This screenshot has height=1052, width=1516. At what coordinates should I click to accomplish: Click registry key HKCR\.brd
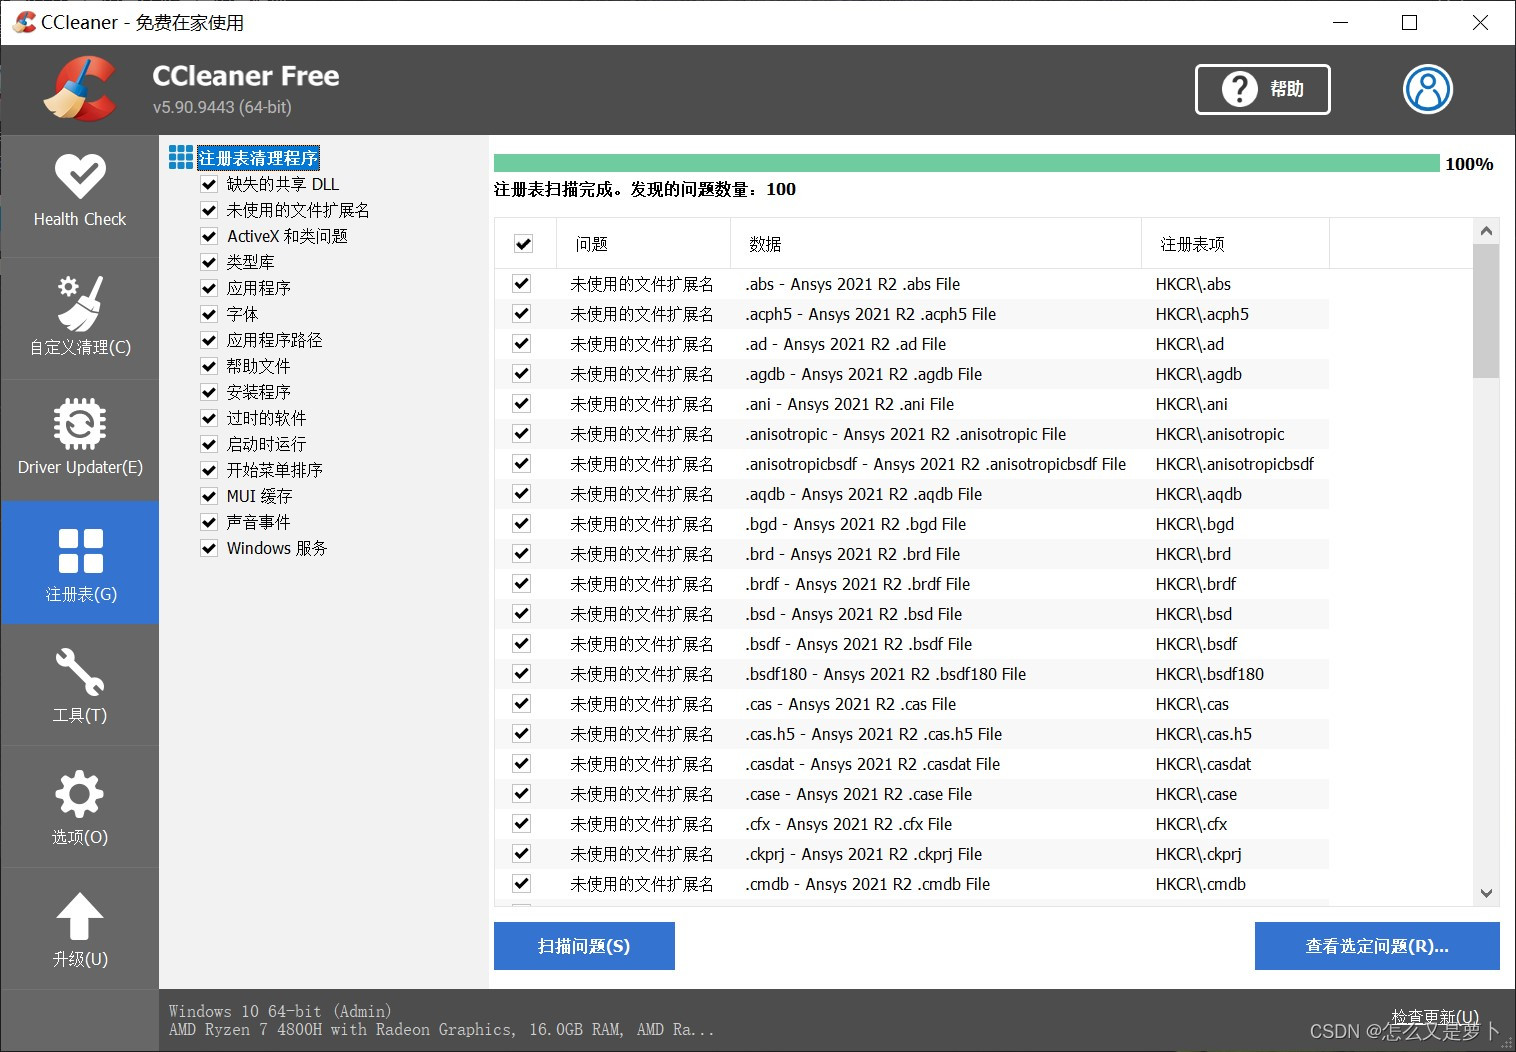[x=1193, y=554]
